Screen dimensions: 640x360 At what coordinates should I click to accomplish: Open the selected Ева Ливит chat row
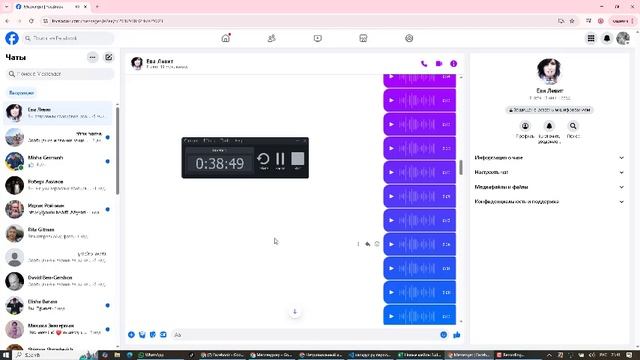point(58,113)
